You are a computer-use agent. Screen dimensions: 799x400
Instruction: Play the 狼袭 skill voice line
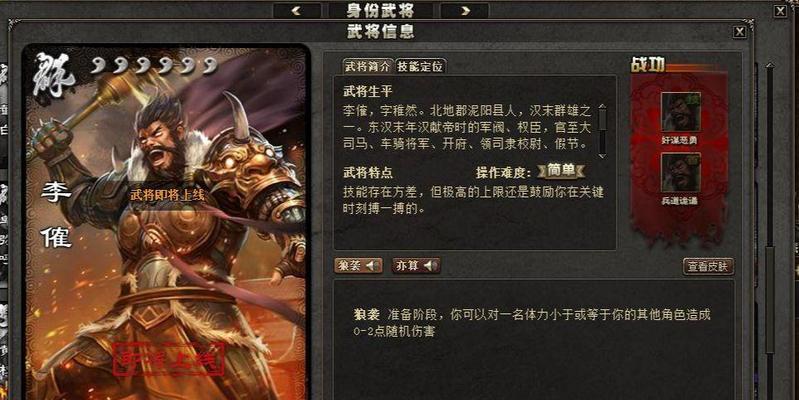click(x=358, y=265)
